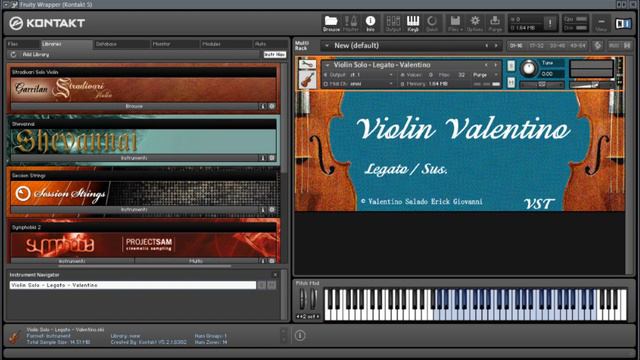Open the global Purge menu
640x360 pixels.
click(495, 23)
